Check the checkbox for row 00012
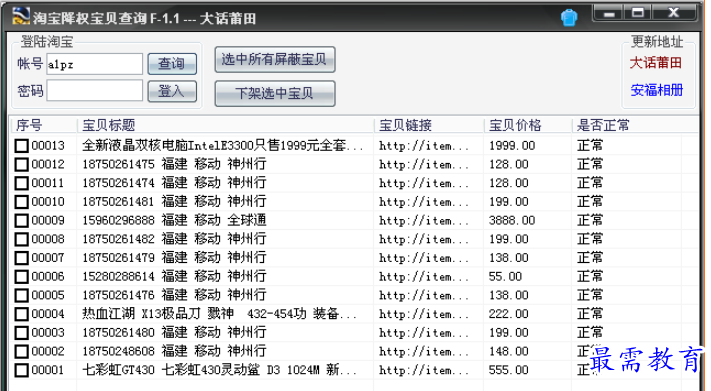This screenshot has width=711, height=391. click(21, 165)
